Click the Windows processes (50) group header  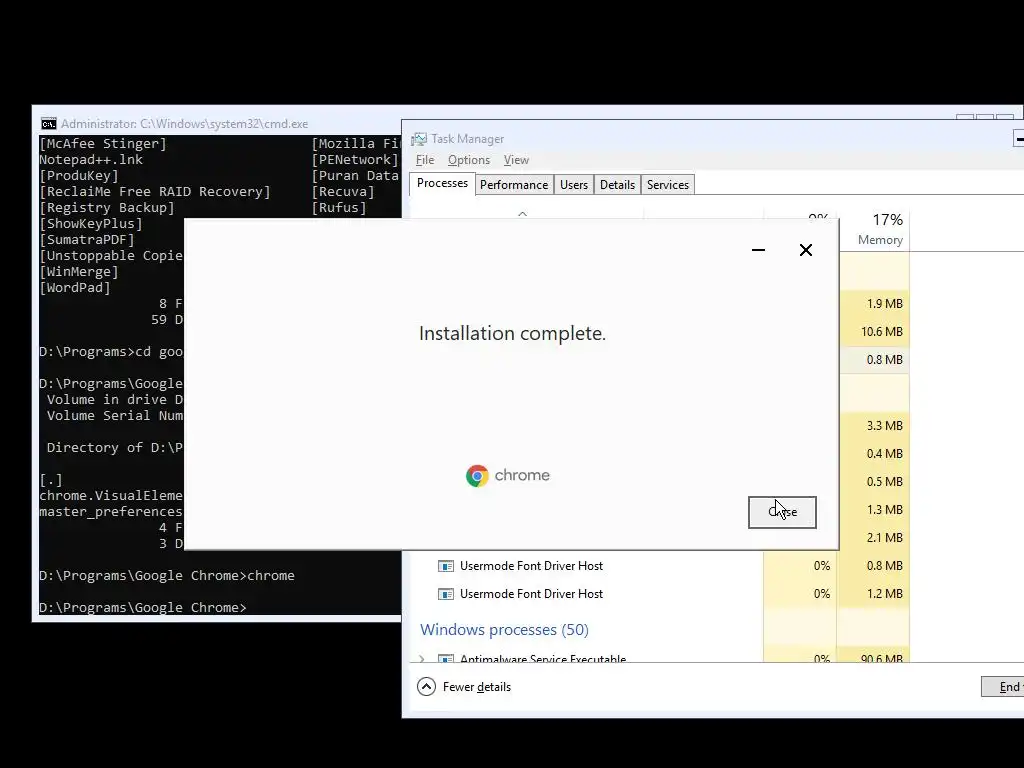click(x=504, y=630)
